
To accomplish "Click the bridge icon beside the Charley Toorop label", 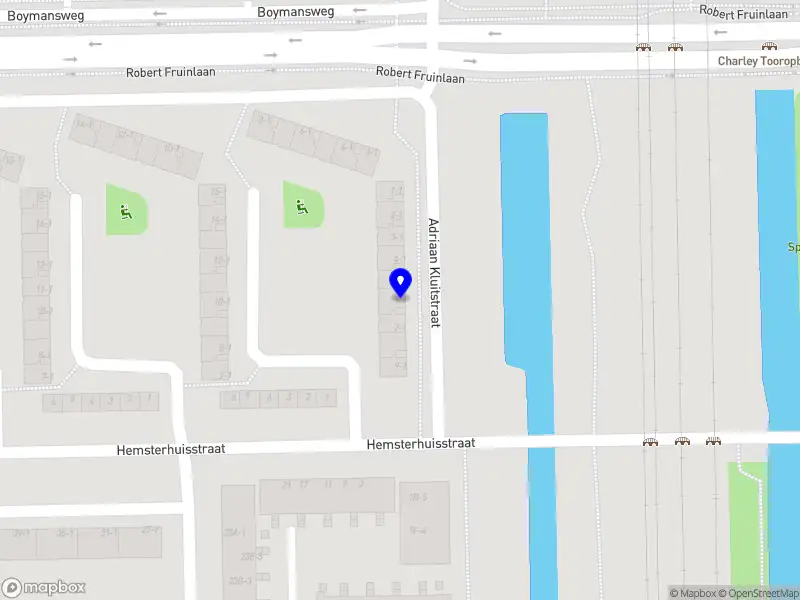I will [769, 47].
